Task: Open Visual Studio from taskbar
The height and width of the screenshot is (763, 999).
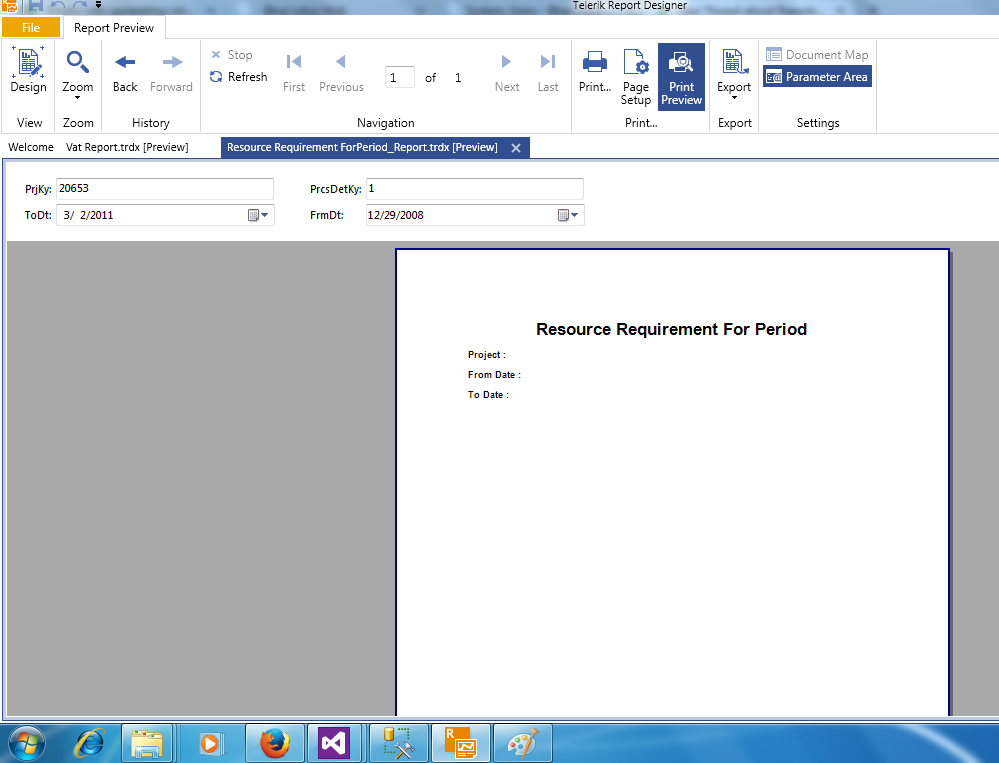Action: pyautogui.click(x=334, y=743)
